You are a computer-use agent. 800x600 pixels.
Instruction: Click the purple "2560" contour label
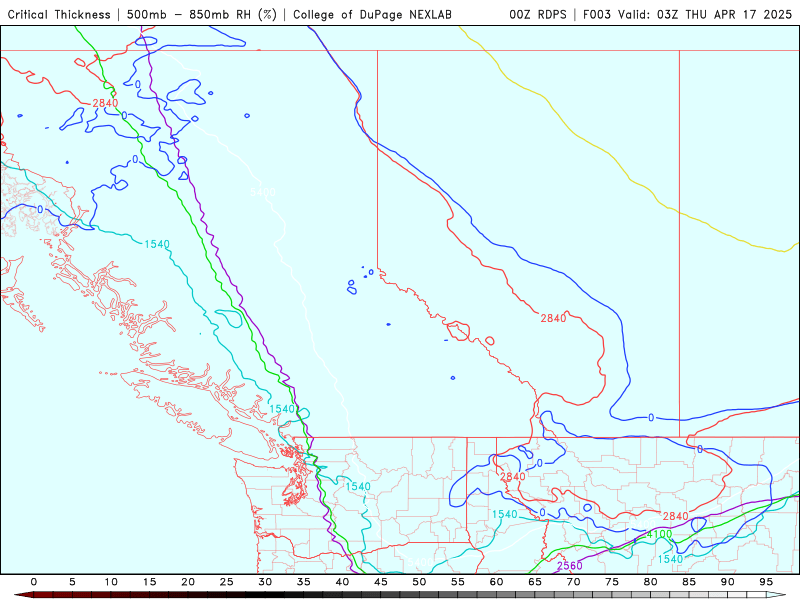coord(569,565)
